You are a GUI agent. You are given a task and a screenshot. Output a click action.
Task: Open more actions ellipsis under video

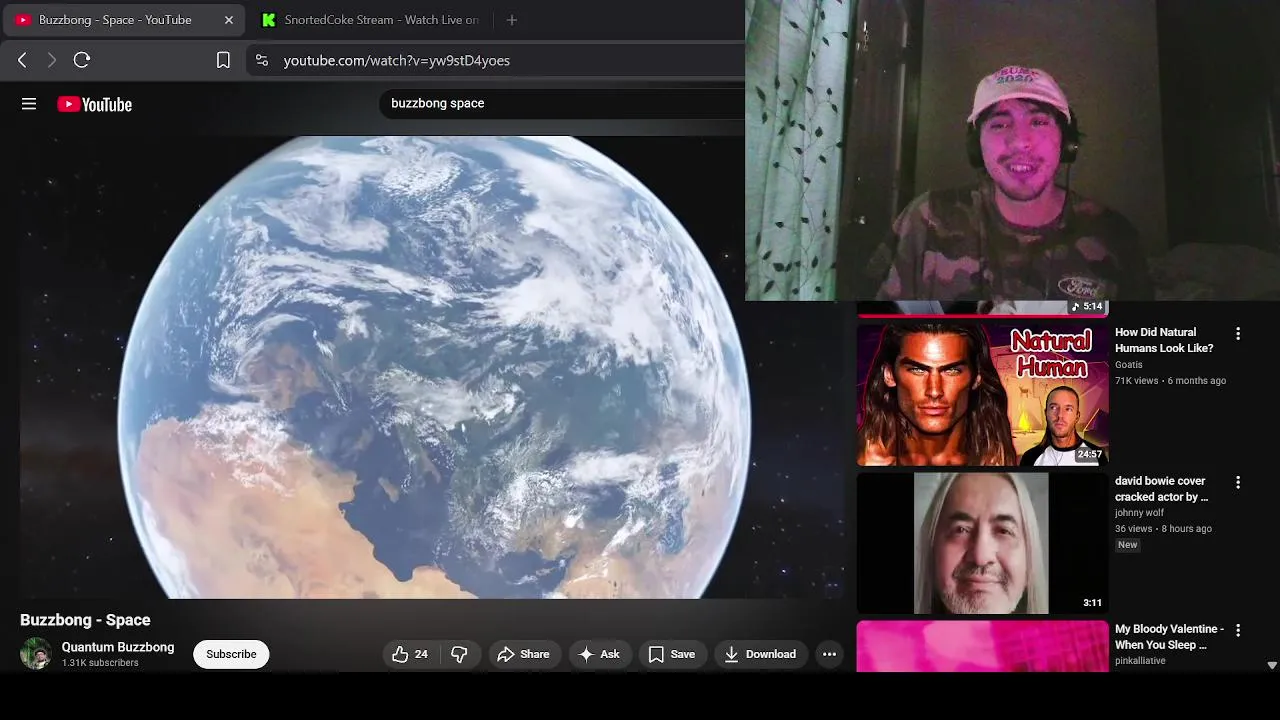(829, 654)
